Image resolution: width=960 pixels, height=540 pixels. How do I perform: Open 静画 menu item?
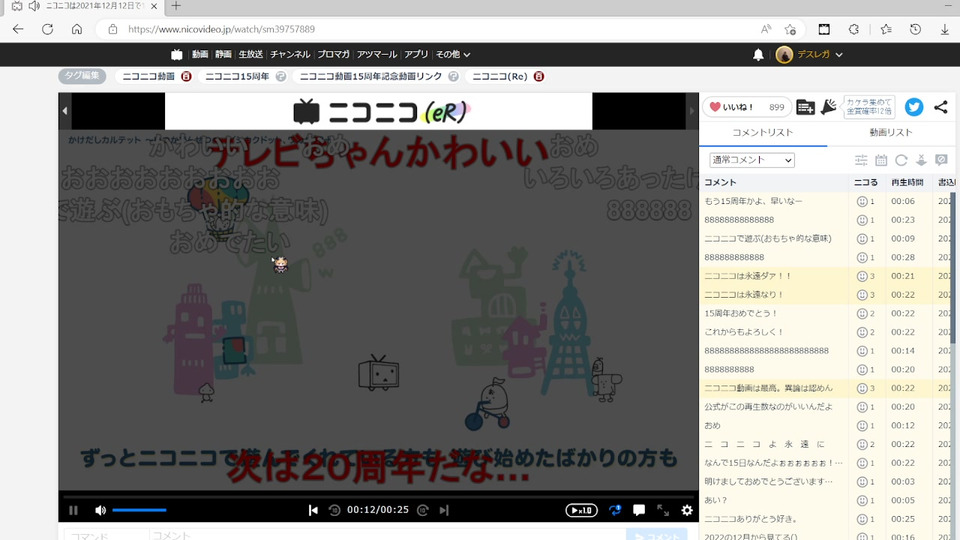pos(223,54)
